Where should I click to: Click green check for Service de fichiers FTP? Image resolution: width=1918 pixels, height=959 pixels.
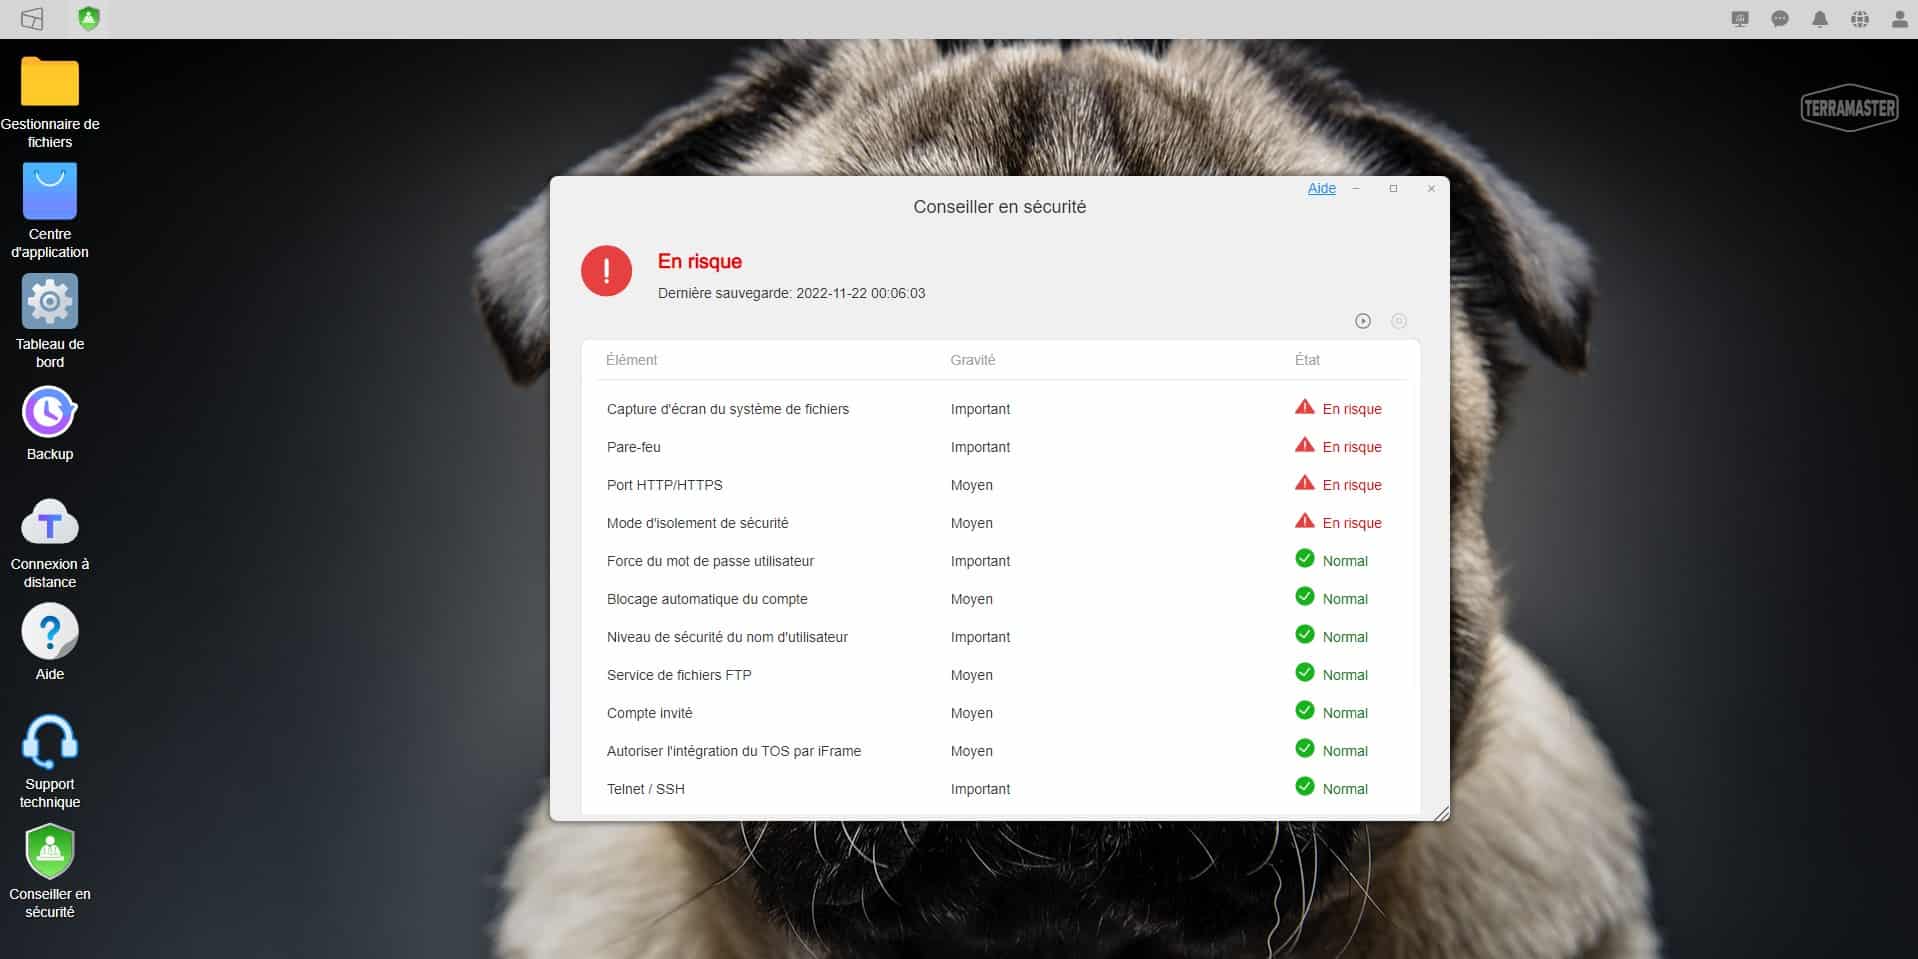(x=1305, y=672)
